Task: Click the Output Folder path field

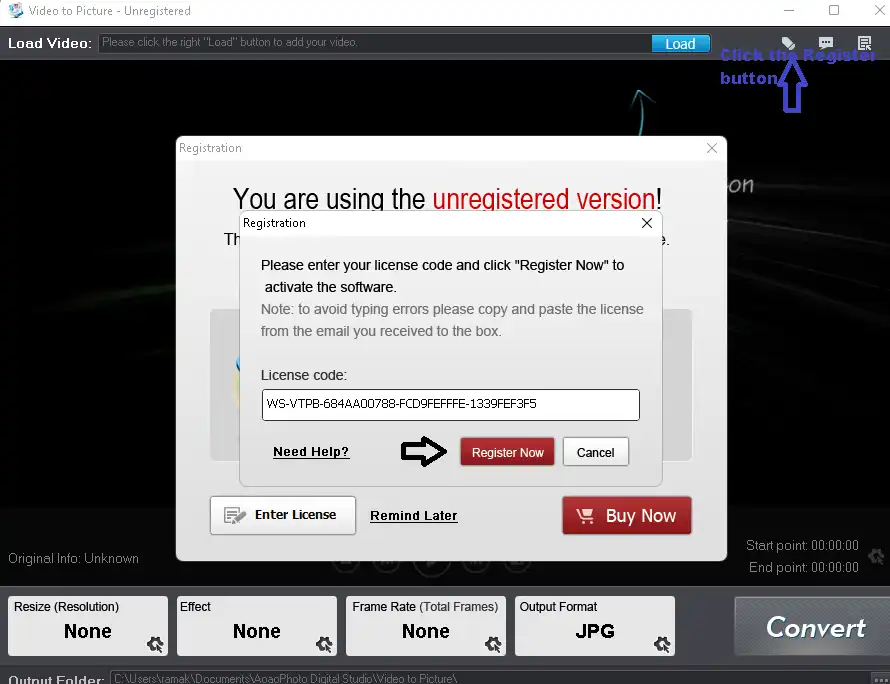Action: (490, 678)
